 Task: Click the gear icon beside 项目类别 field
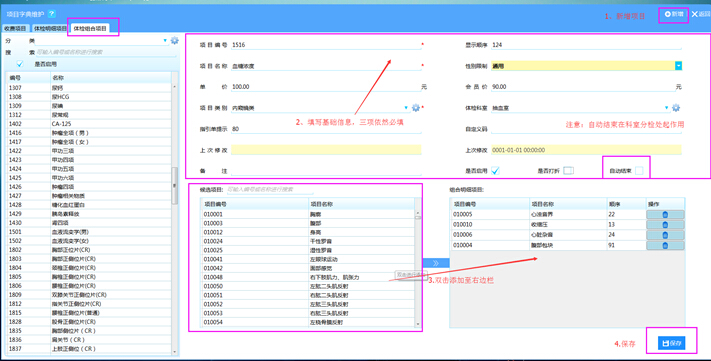416,108
